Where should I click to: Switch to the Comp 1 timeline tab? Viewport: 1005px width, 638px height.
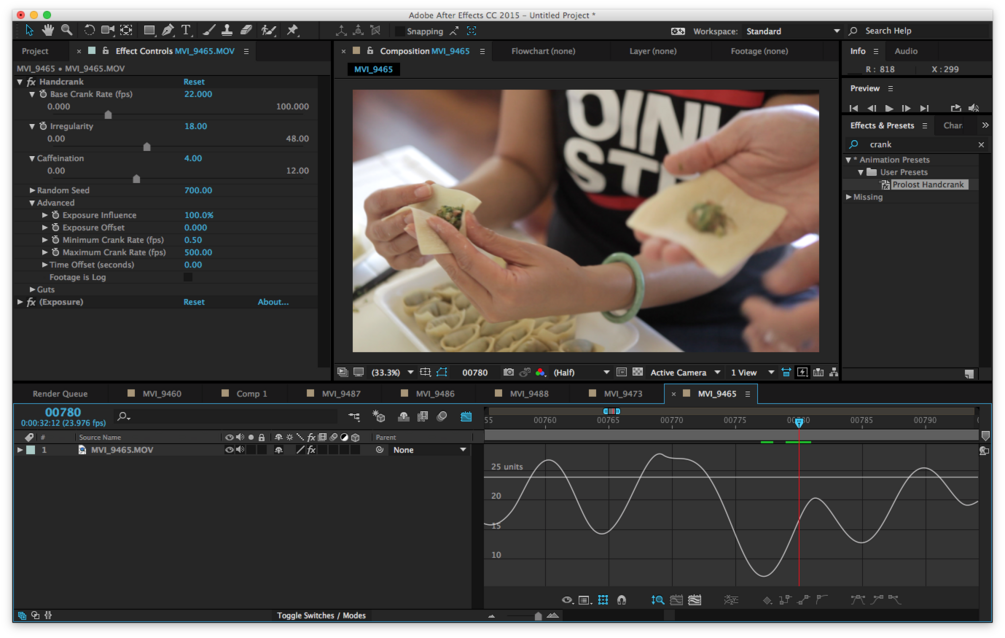coord(251,394)
